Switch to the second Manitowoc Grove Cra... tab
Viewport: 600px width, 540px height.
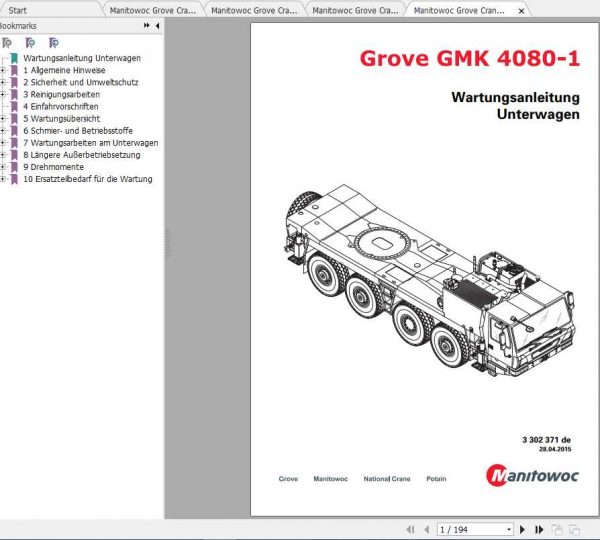[254, 10]
